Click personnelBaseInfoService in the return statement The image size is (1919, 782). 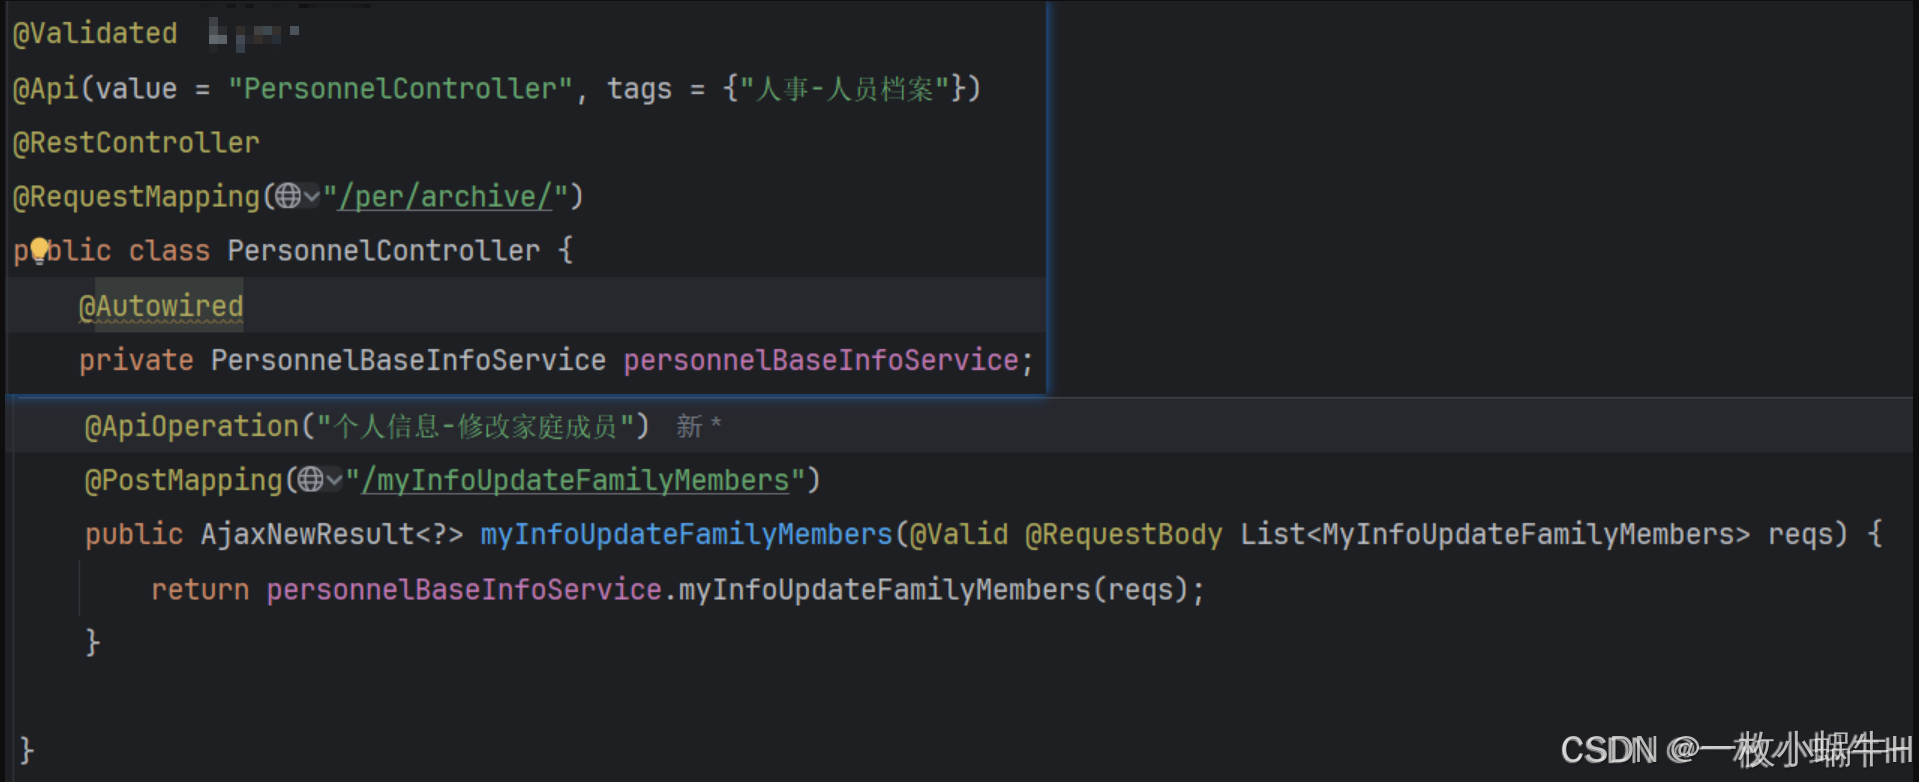point(464,590)
